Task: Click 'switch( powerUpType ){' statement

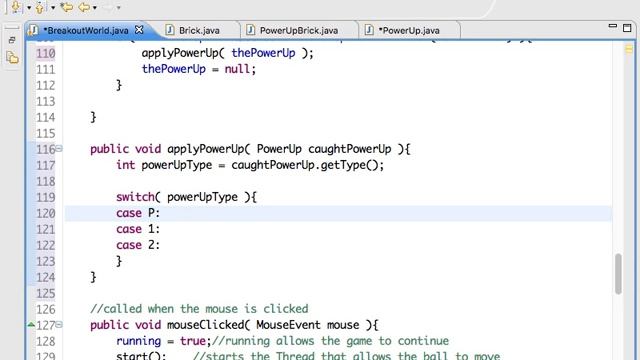Action: pos(186,197)
